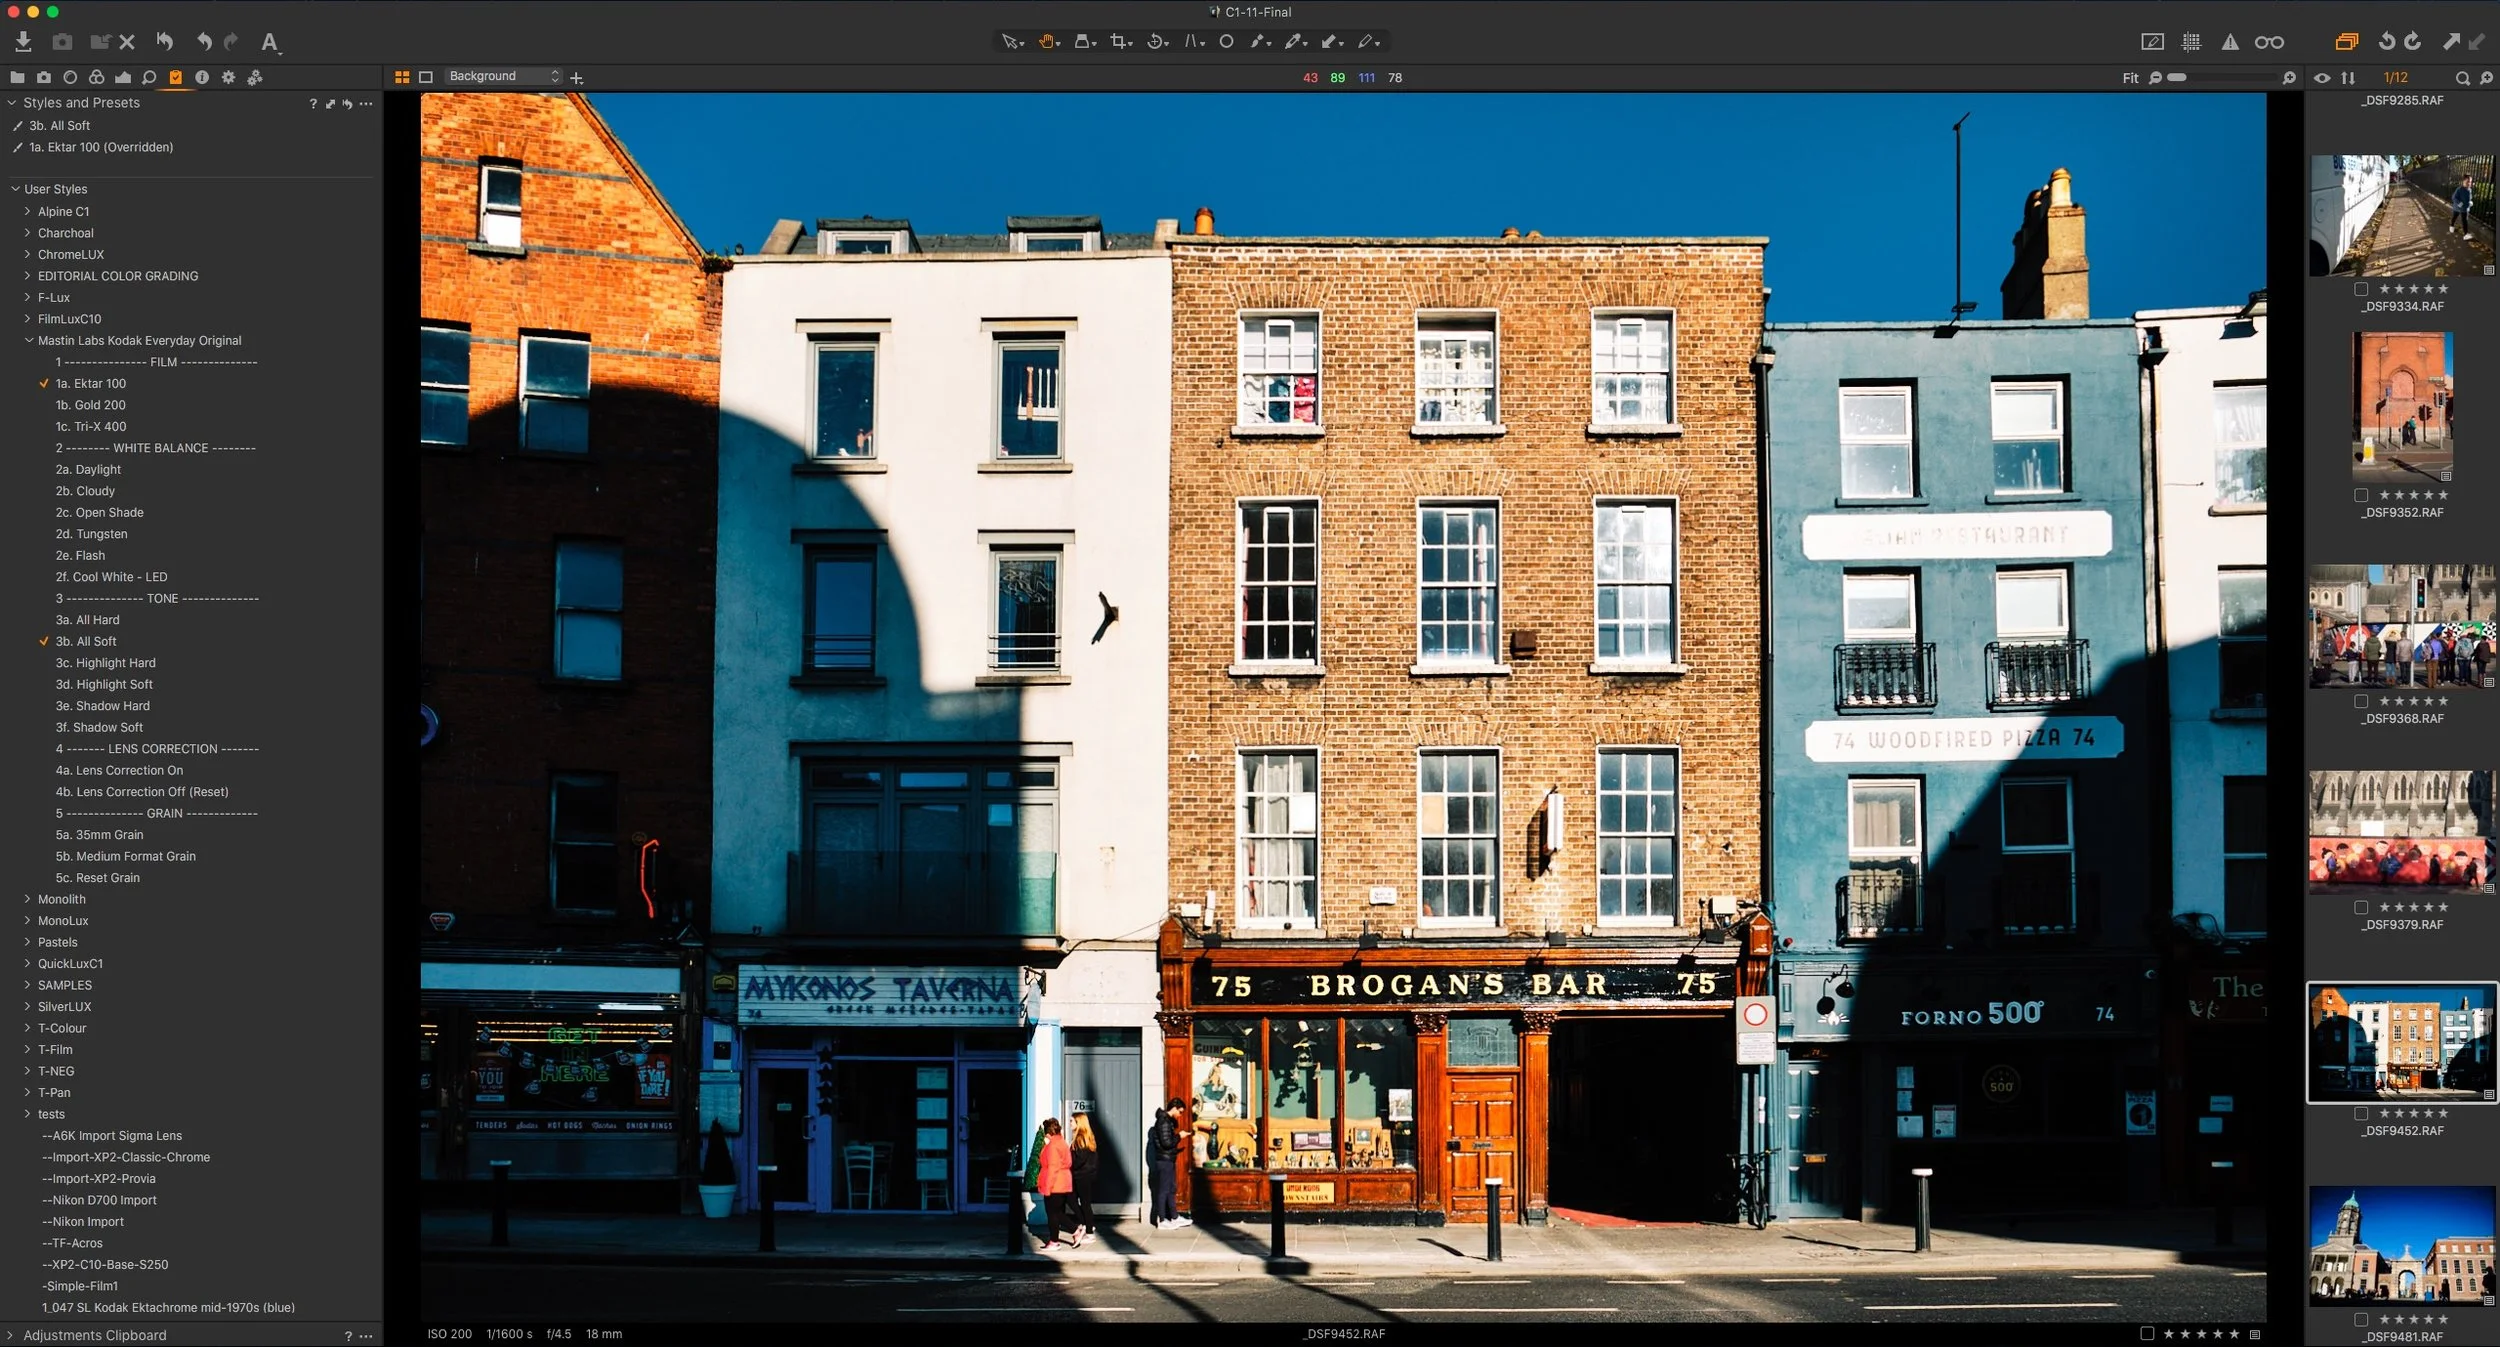Apply the 5a. 35mm Grain style
This screenshot has height=1347, width=2500.
[x=99, y=834]
